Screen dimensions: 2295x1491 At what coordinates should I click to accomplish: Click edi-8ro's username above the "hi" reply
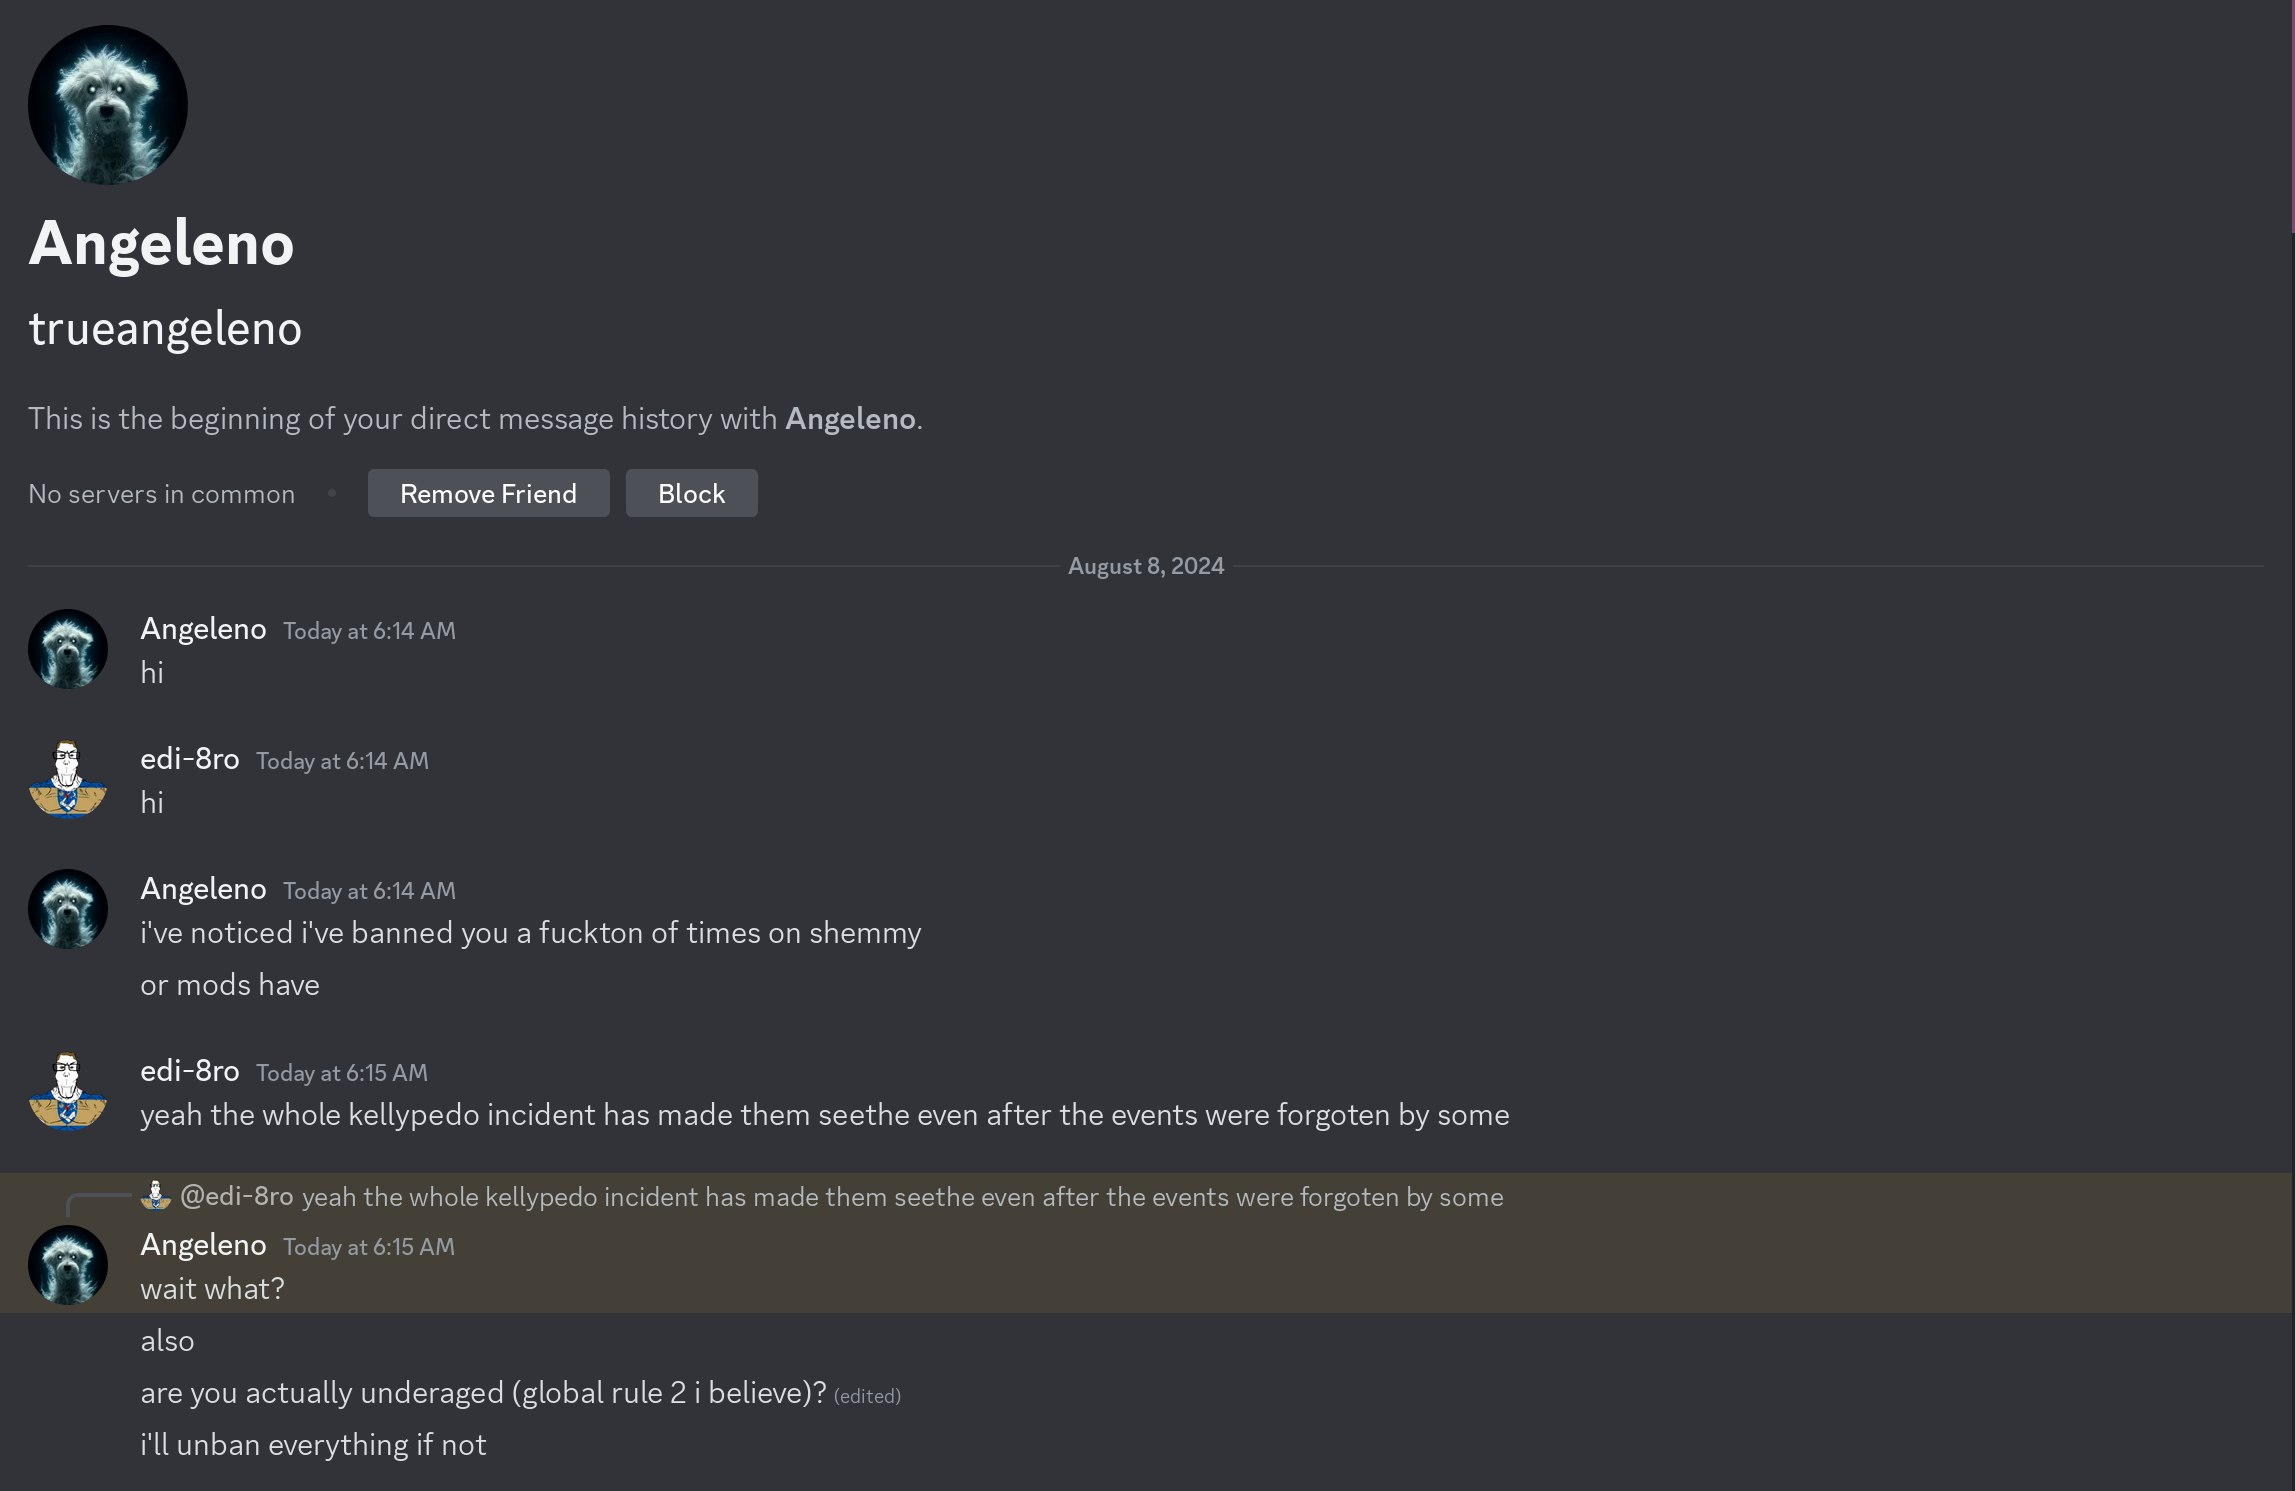click(x=190, y=759)
